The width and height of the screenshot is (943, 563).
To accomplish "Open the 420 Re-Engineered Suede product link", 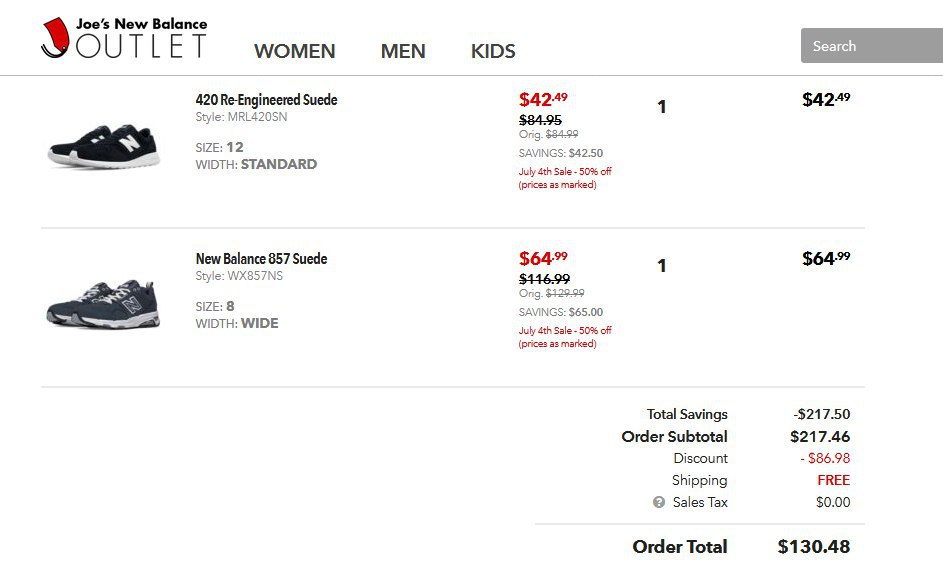I will tap(266, 100).
